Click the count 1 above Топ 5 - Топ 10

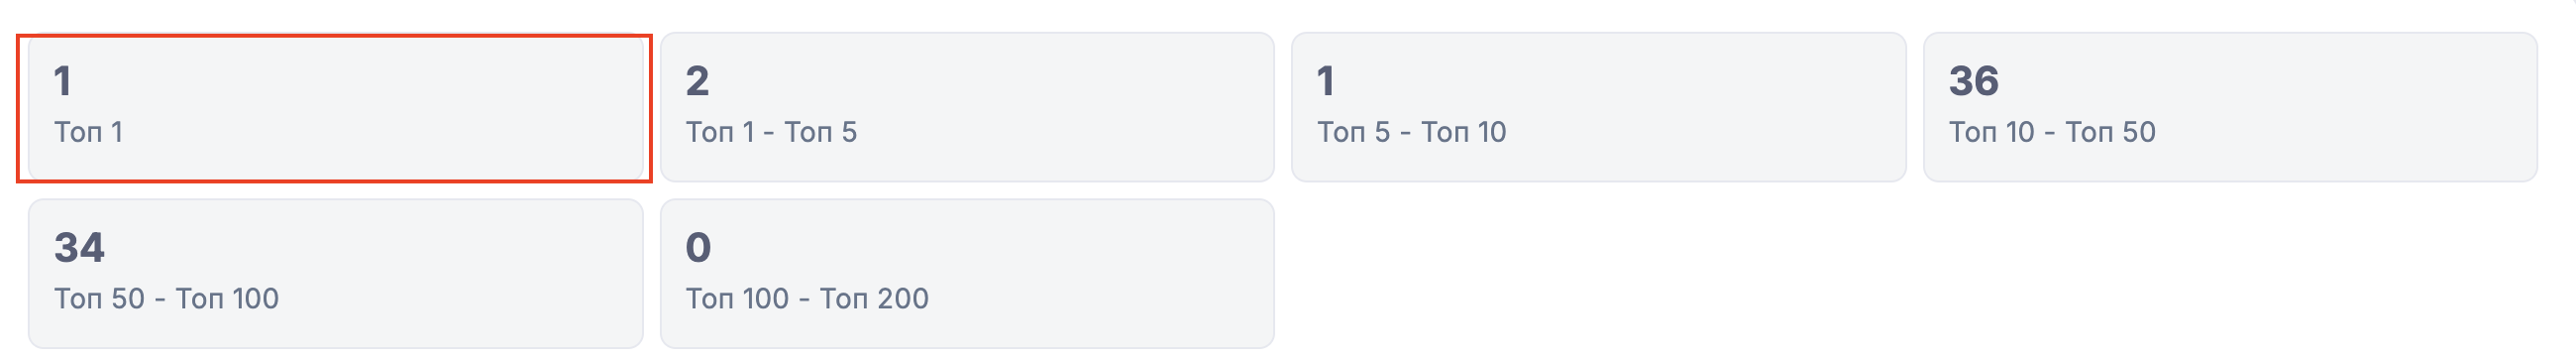tap(1326, 81)
